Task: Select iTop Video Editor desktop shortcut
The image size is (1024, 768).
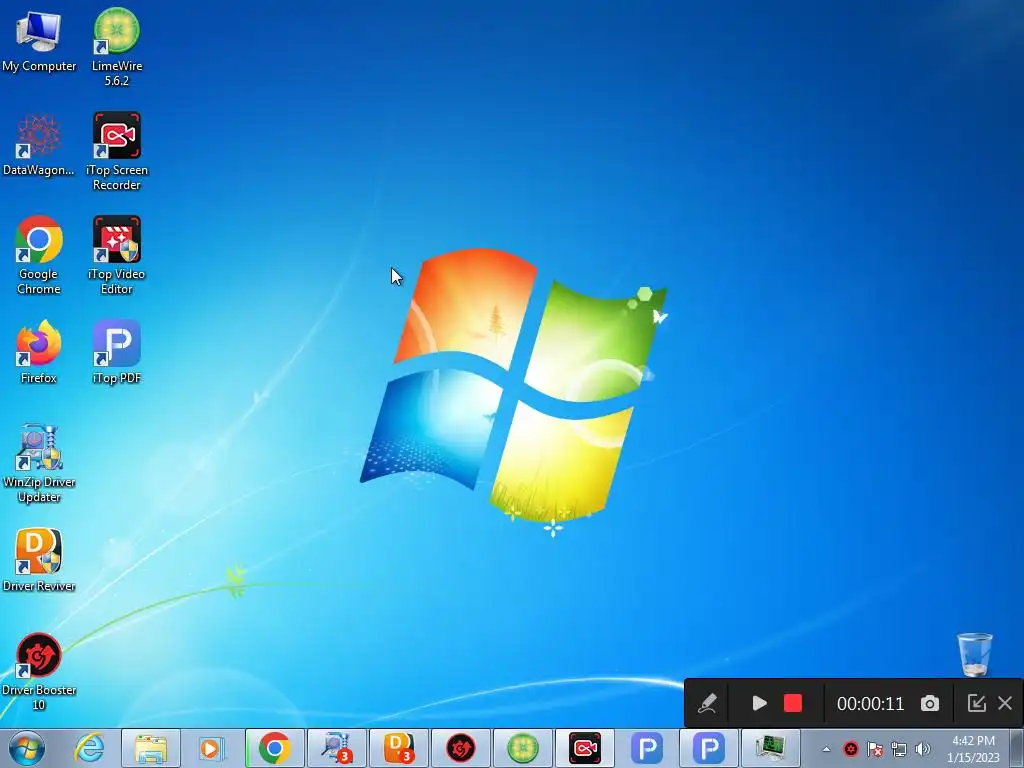Action: [117, 255]
